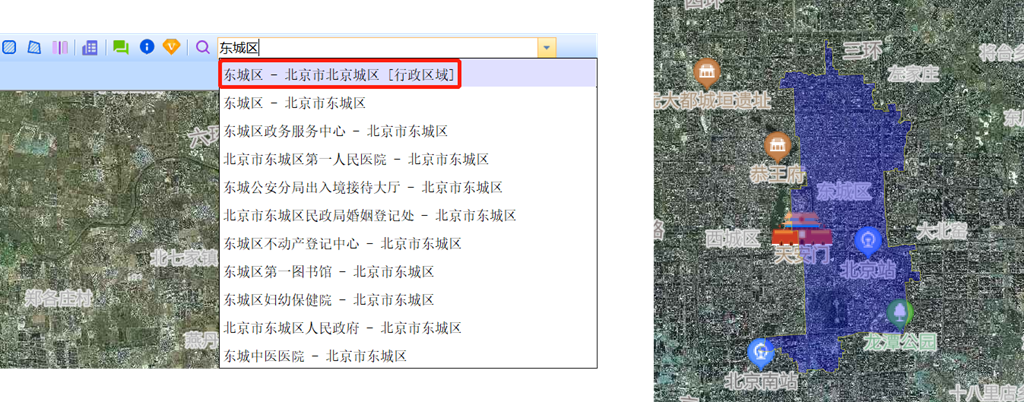Click the 恭王府 orange landmark marker
Image resolution: width=1024 pixels, height=402 pixels.
tap(777, 146)
